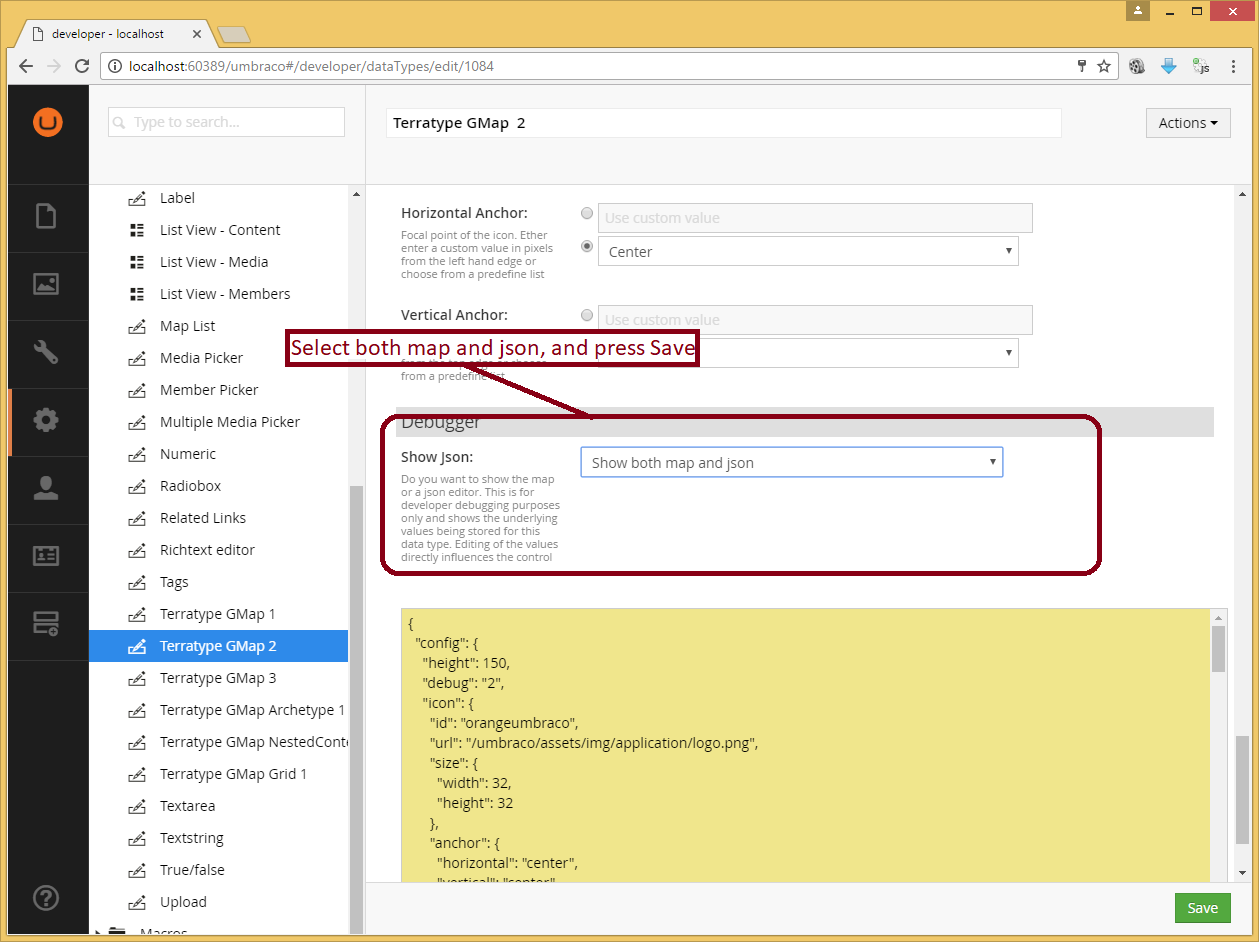Image resolution: width=1259 pixels, height=942 pixels.
Task: Open the Numeric data type
Action: click(x=188, y=454)
